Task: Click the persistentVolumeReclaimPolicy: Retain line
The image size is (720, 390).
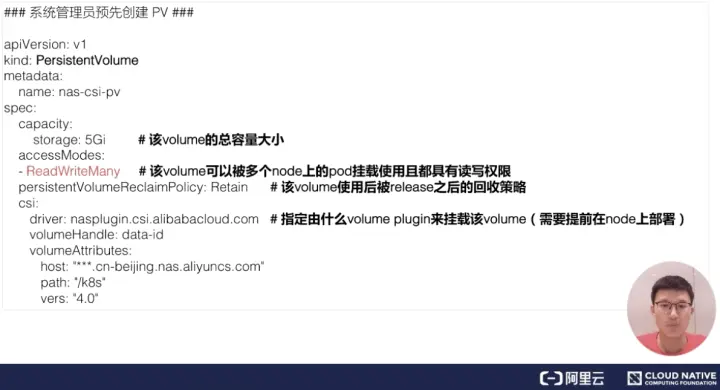Action: (x=133, y=187)
